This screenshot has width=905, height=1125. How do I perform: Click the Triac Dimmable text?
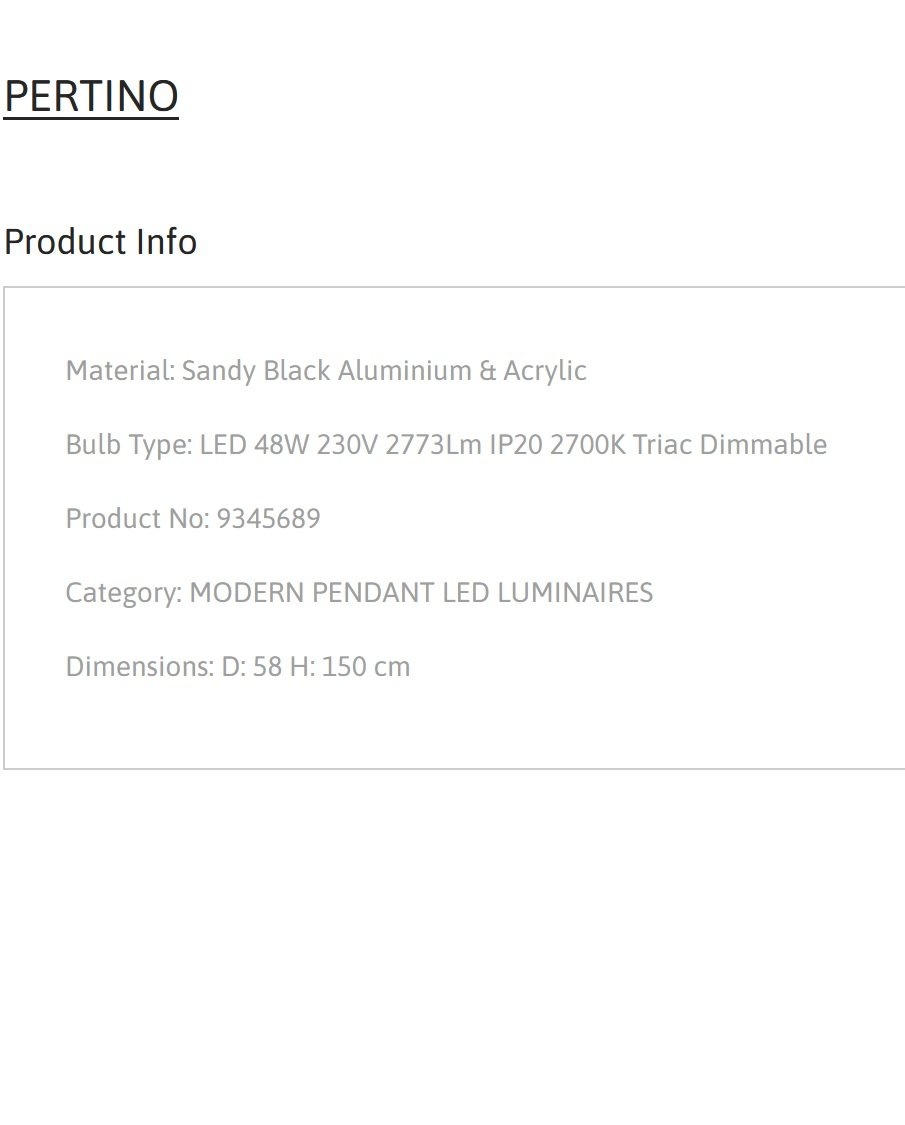(729, 445)
